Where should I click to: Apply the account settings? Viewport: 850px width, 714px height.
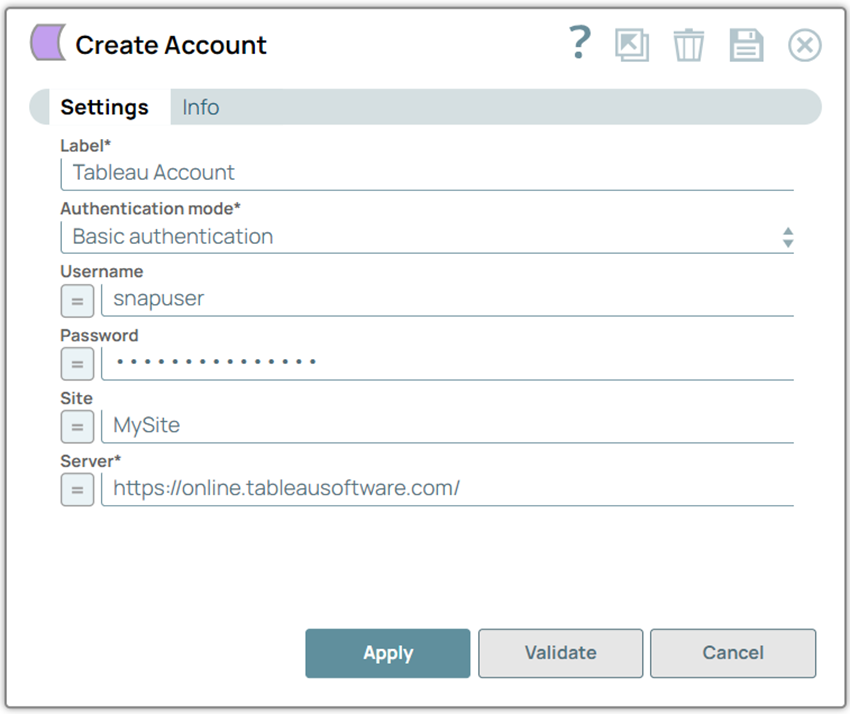point(387,653)
